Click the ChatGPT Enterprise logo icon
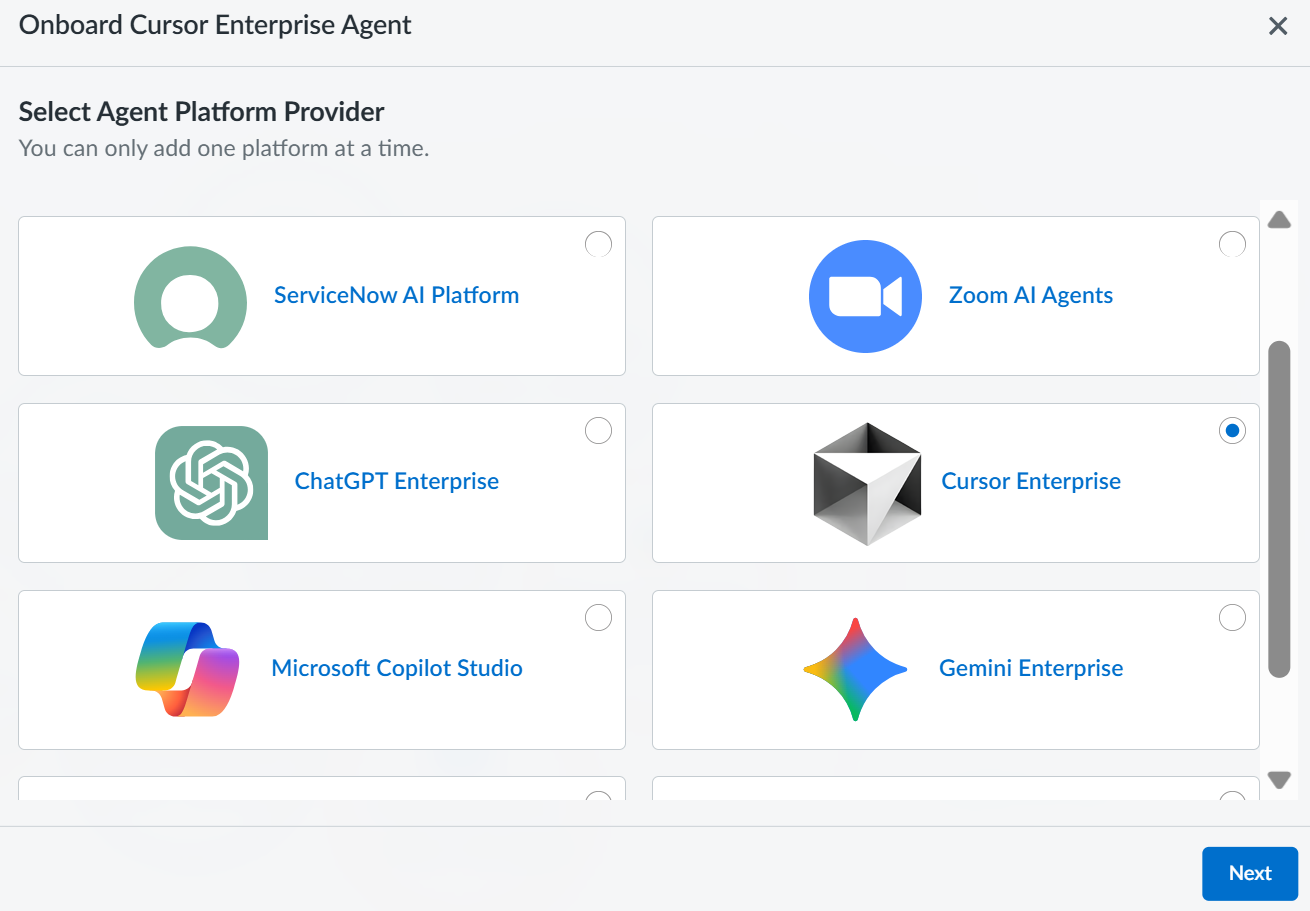This screenshot has width=1310, height=911. [211, 483]
